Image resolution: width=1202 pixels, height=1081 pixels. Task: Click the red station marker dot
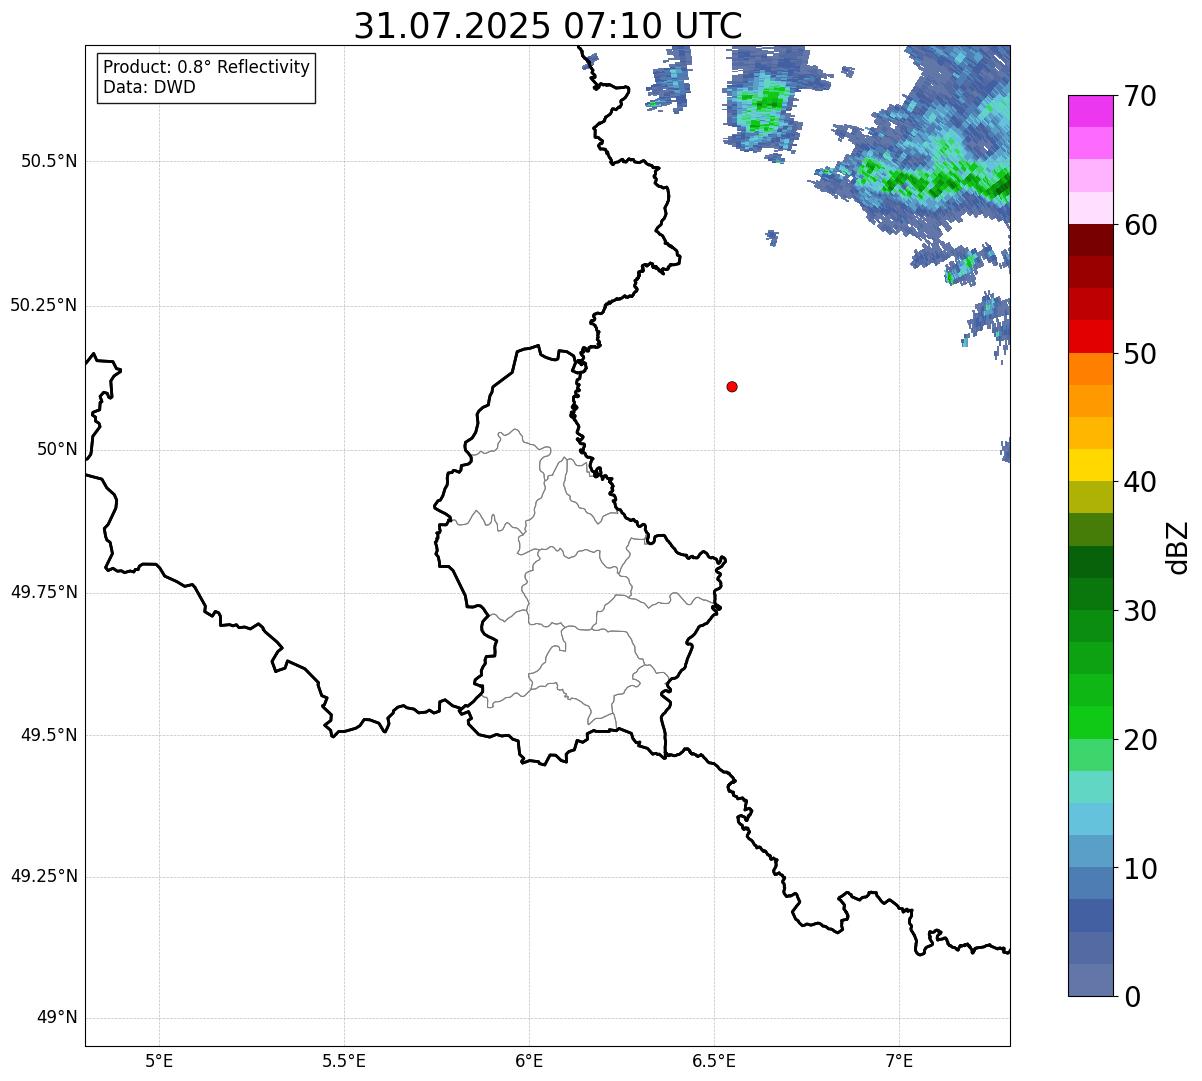point(732,386)
